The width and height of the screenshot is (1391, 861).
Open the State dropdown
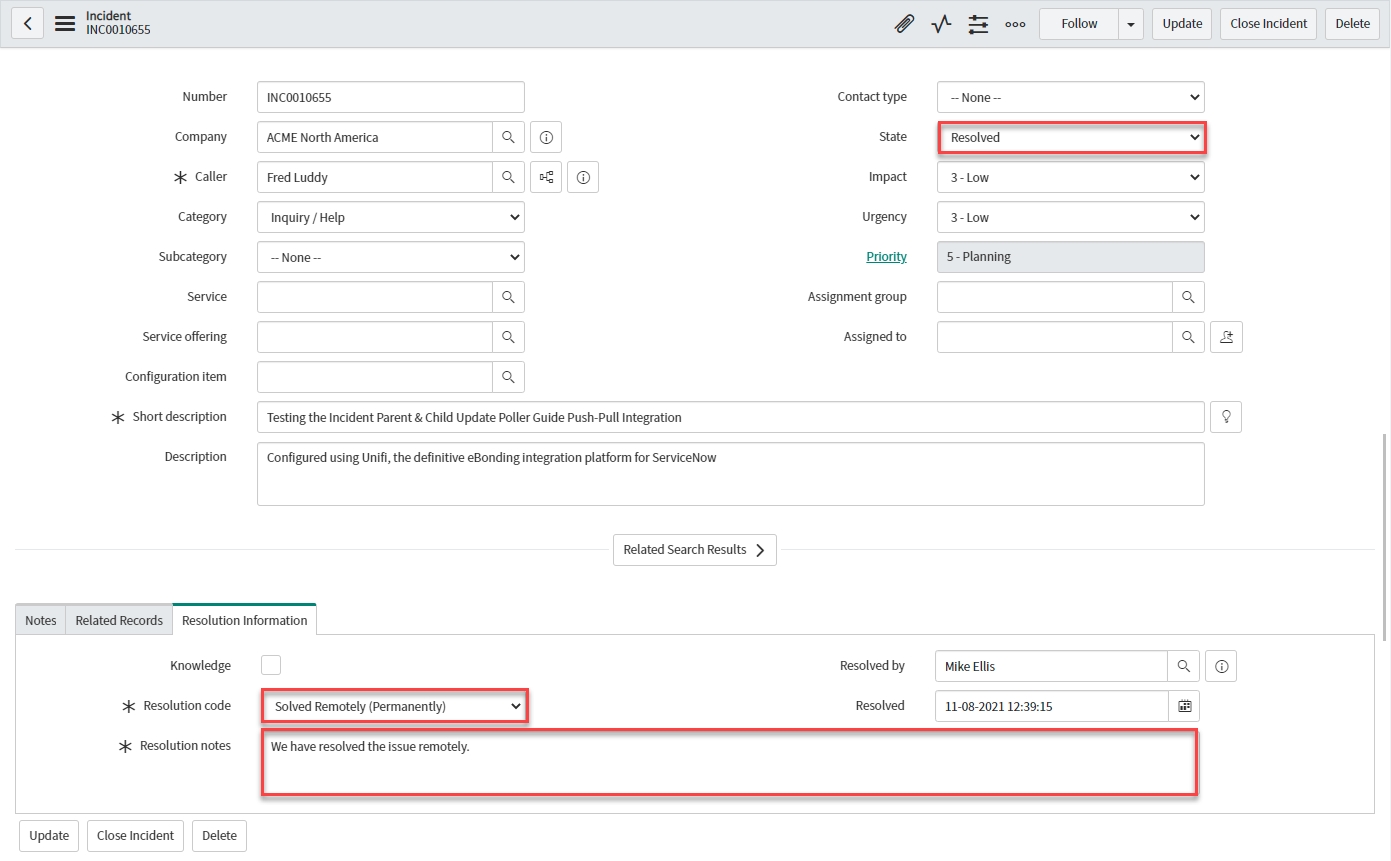pyautogui.click(x=1071, y=137)
